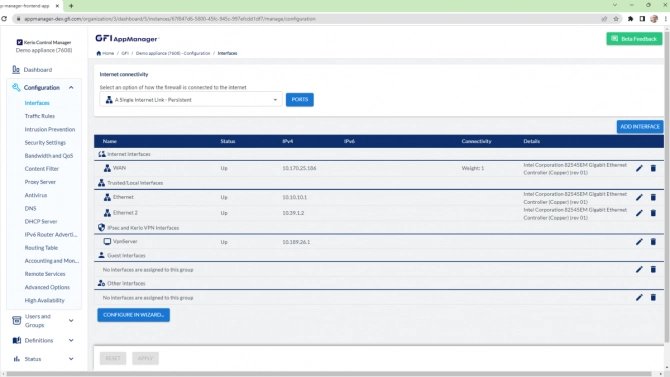Click trash icon in Guest Interfaces group row
The width and height of the screenshot is (670, 377).
tap(653, 269)
